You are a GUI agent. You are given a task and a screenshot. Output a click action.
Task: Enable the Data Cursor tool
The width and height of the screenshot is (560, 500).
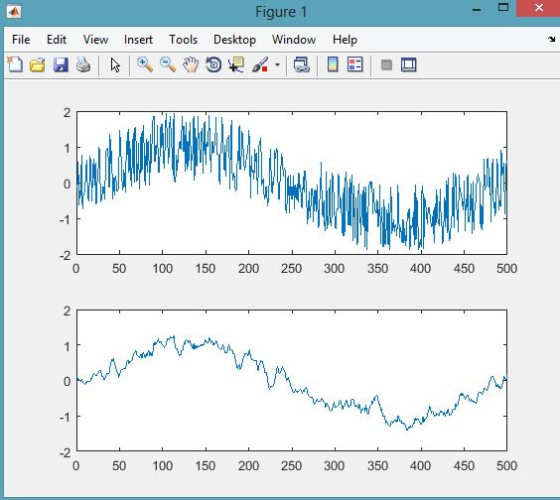(236, 65)
